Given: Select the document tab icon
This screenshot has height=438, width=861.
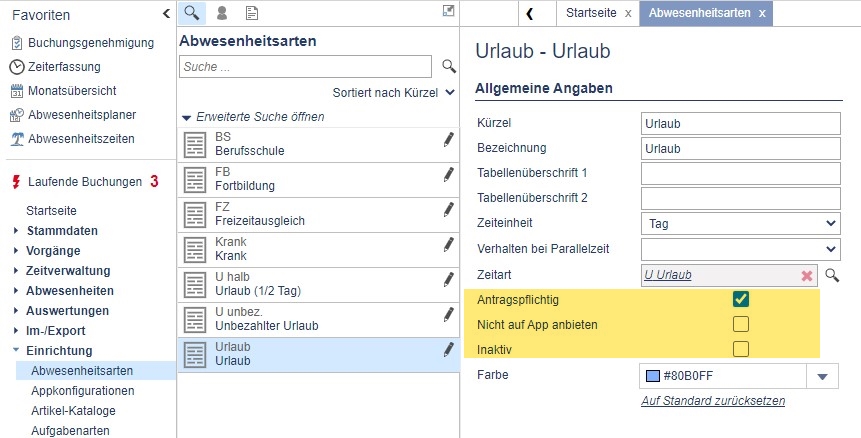Looking at the screenshot, I should 251,13.
